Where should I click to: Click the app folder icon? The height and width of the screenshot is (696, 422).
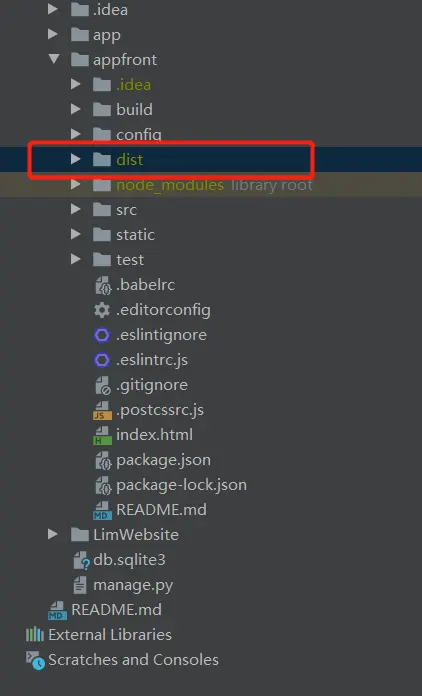pyautogui.click(x=80, y=34)
